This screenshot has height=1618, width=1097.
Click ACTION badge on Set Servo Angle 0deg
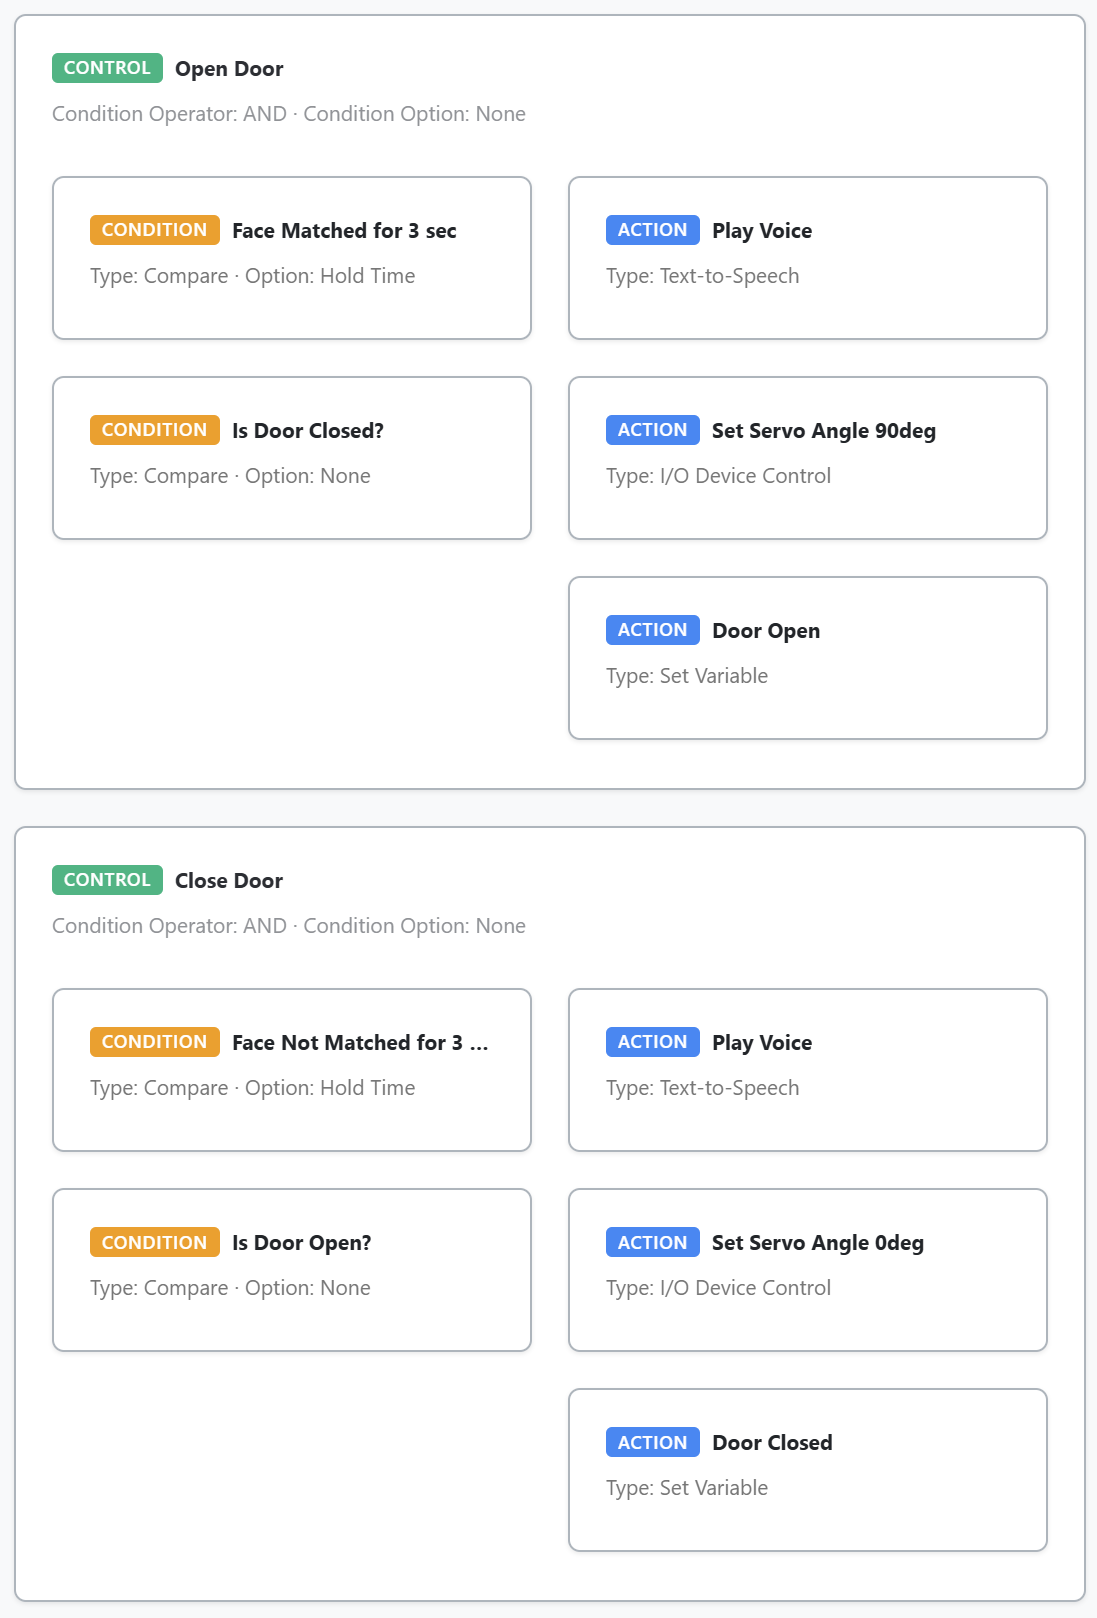pos(652,1242)
